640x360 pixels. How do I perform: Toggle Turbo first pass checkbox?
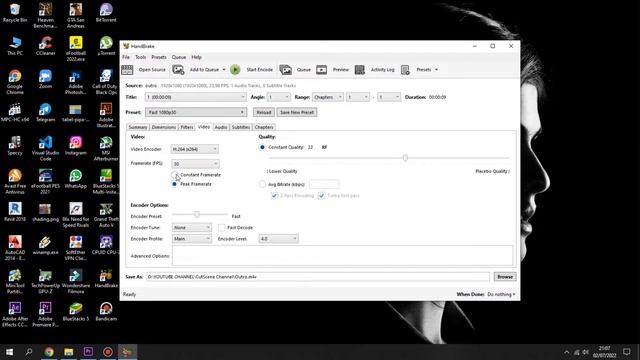322,196
